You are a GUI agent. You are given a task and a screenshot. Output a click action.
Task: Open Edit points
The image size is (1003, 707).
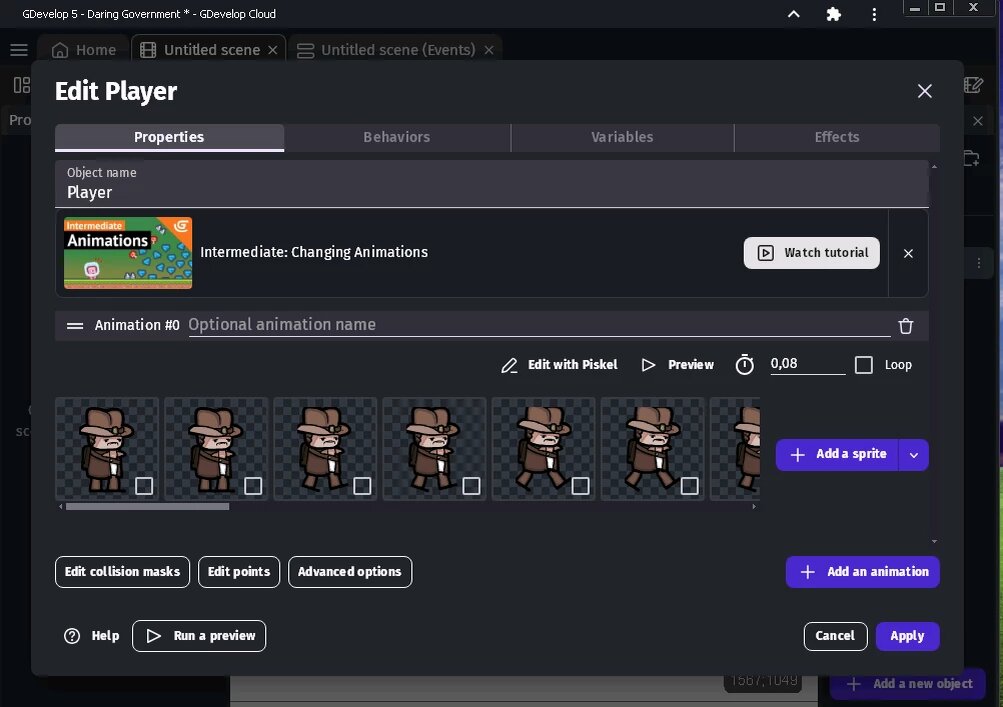239,571
